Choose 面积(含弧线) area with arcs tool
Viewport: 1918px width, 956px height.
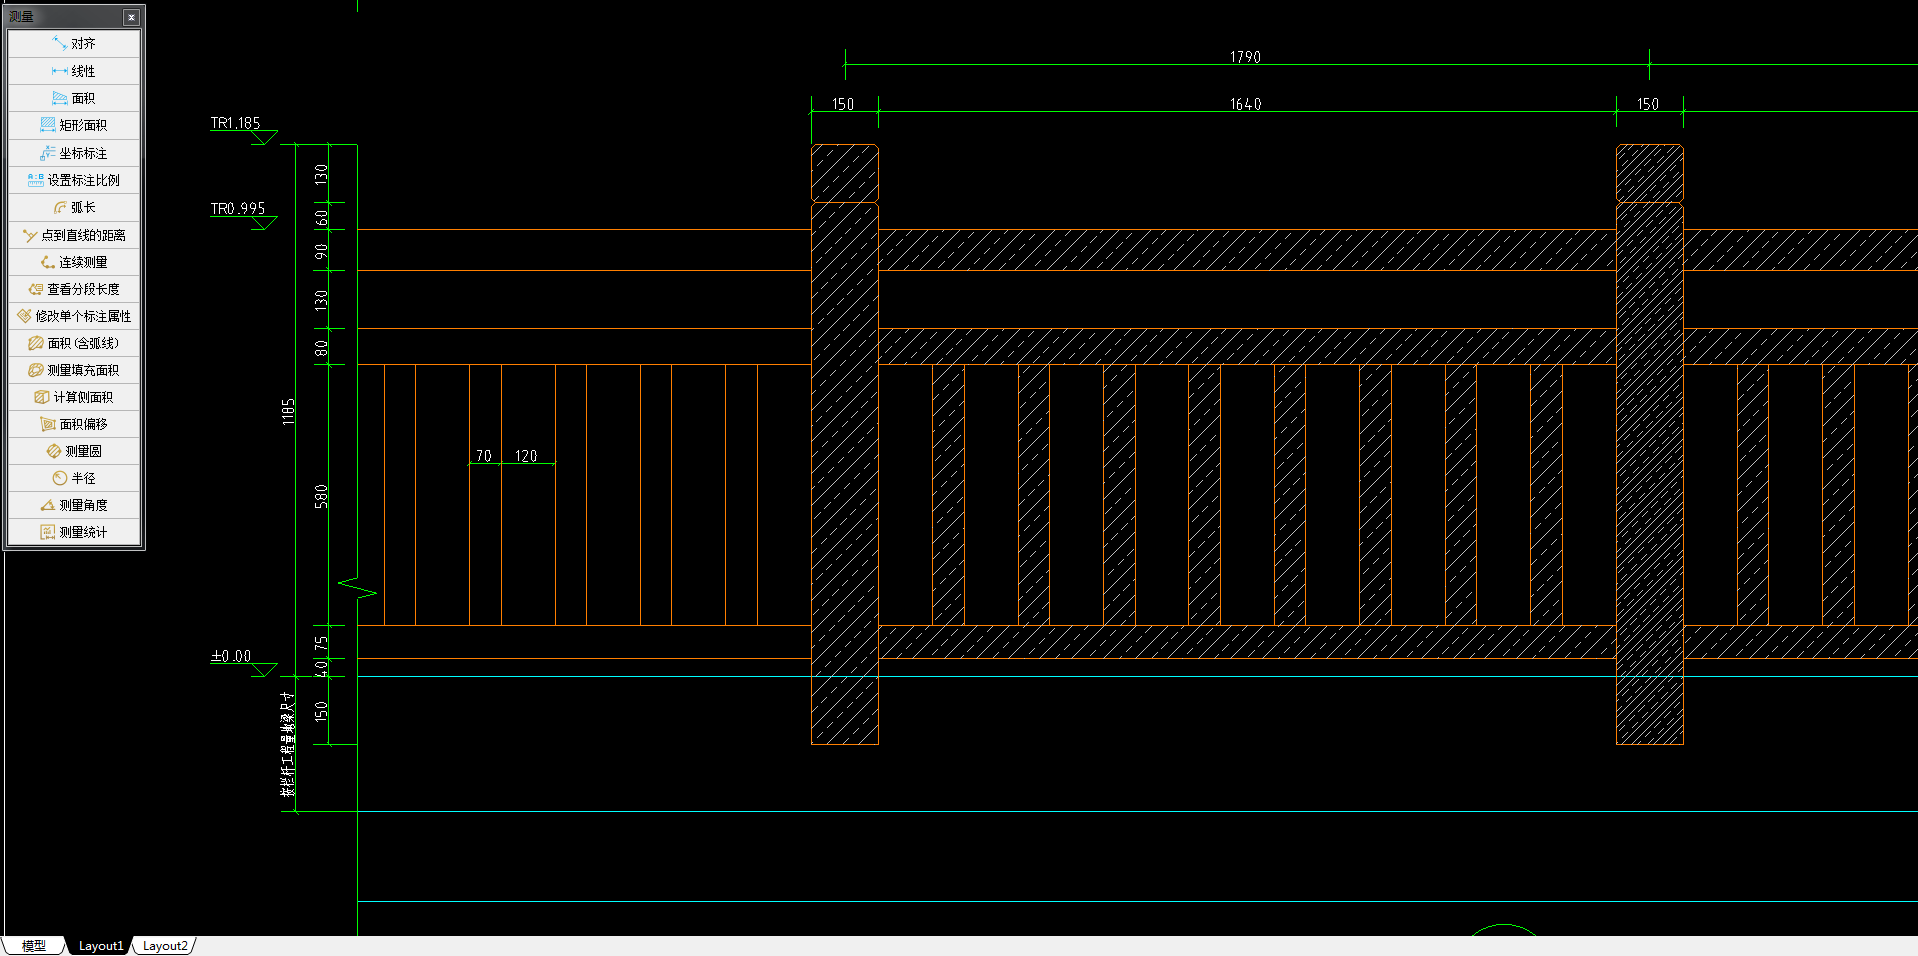pyautogui.click(x=73, y=343)
